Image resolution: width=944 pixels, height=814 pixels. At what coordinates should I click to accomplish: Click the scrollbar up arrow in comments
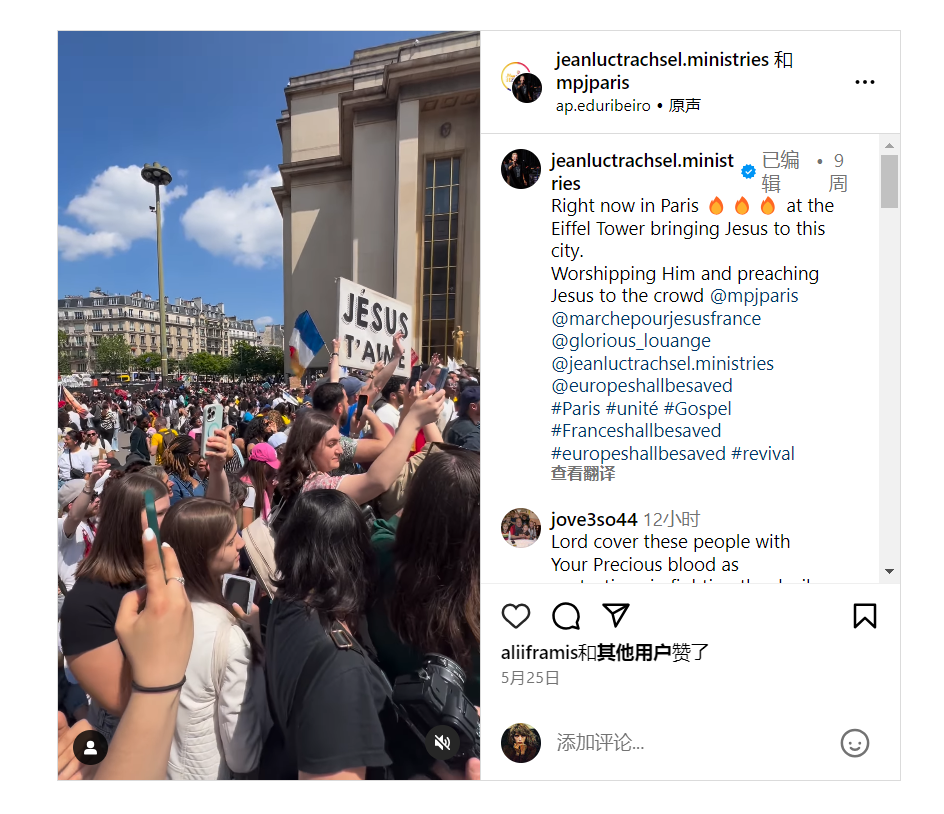click(889, 146)
